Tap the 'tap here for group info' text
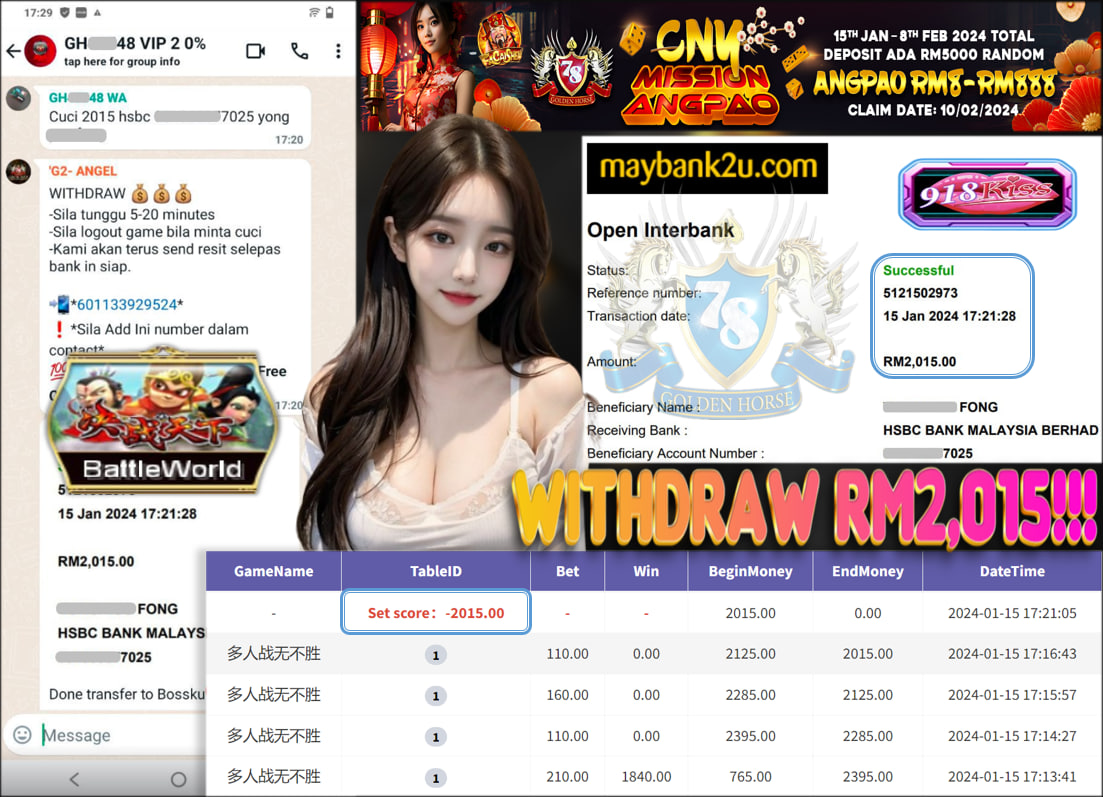Viewport: 1103px width, 797px height. 122,62
